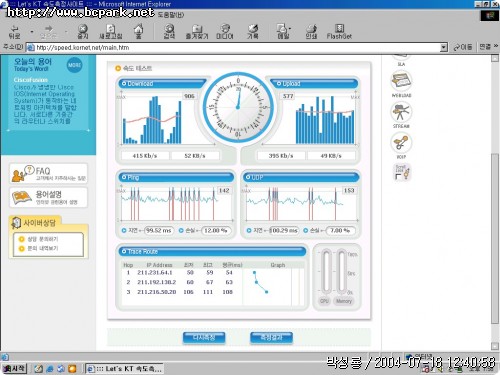Open Favorites (즐겨찾기) toolbar button

[x=197, y=32]
